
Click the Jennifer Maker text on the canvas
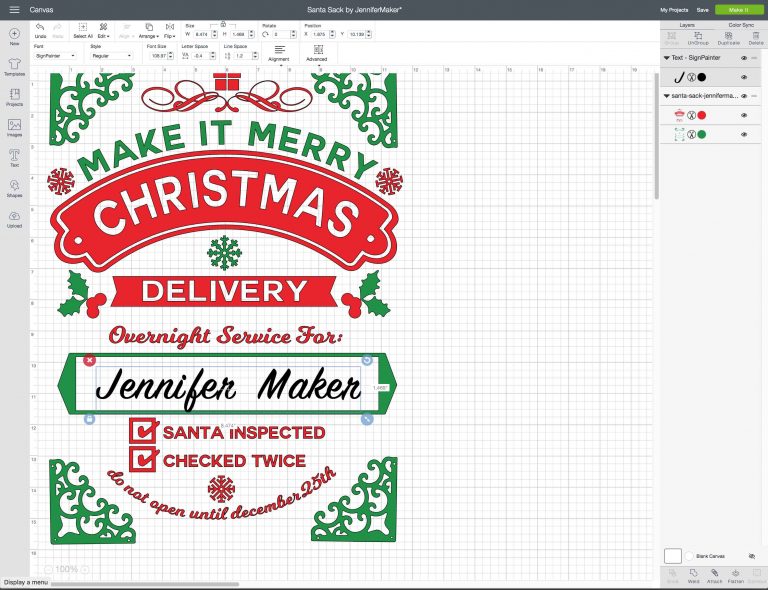click(x=228, y=387)
